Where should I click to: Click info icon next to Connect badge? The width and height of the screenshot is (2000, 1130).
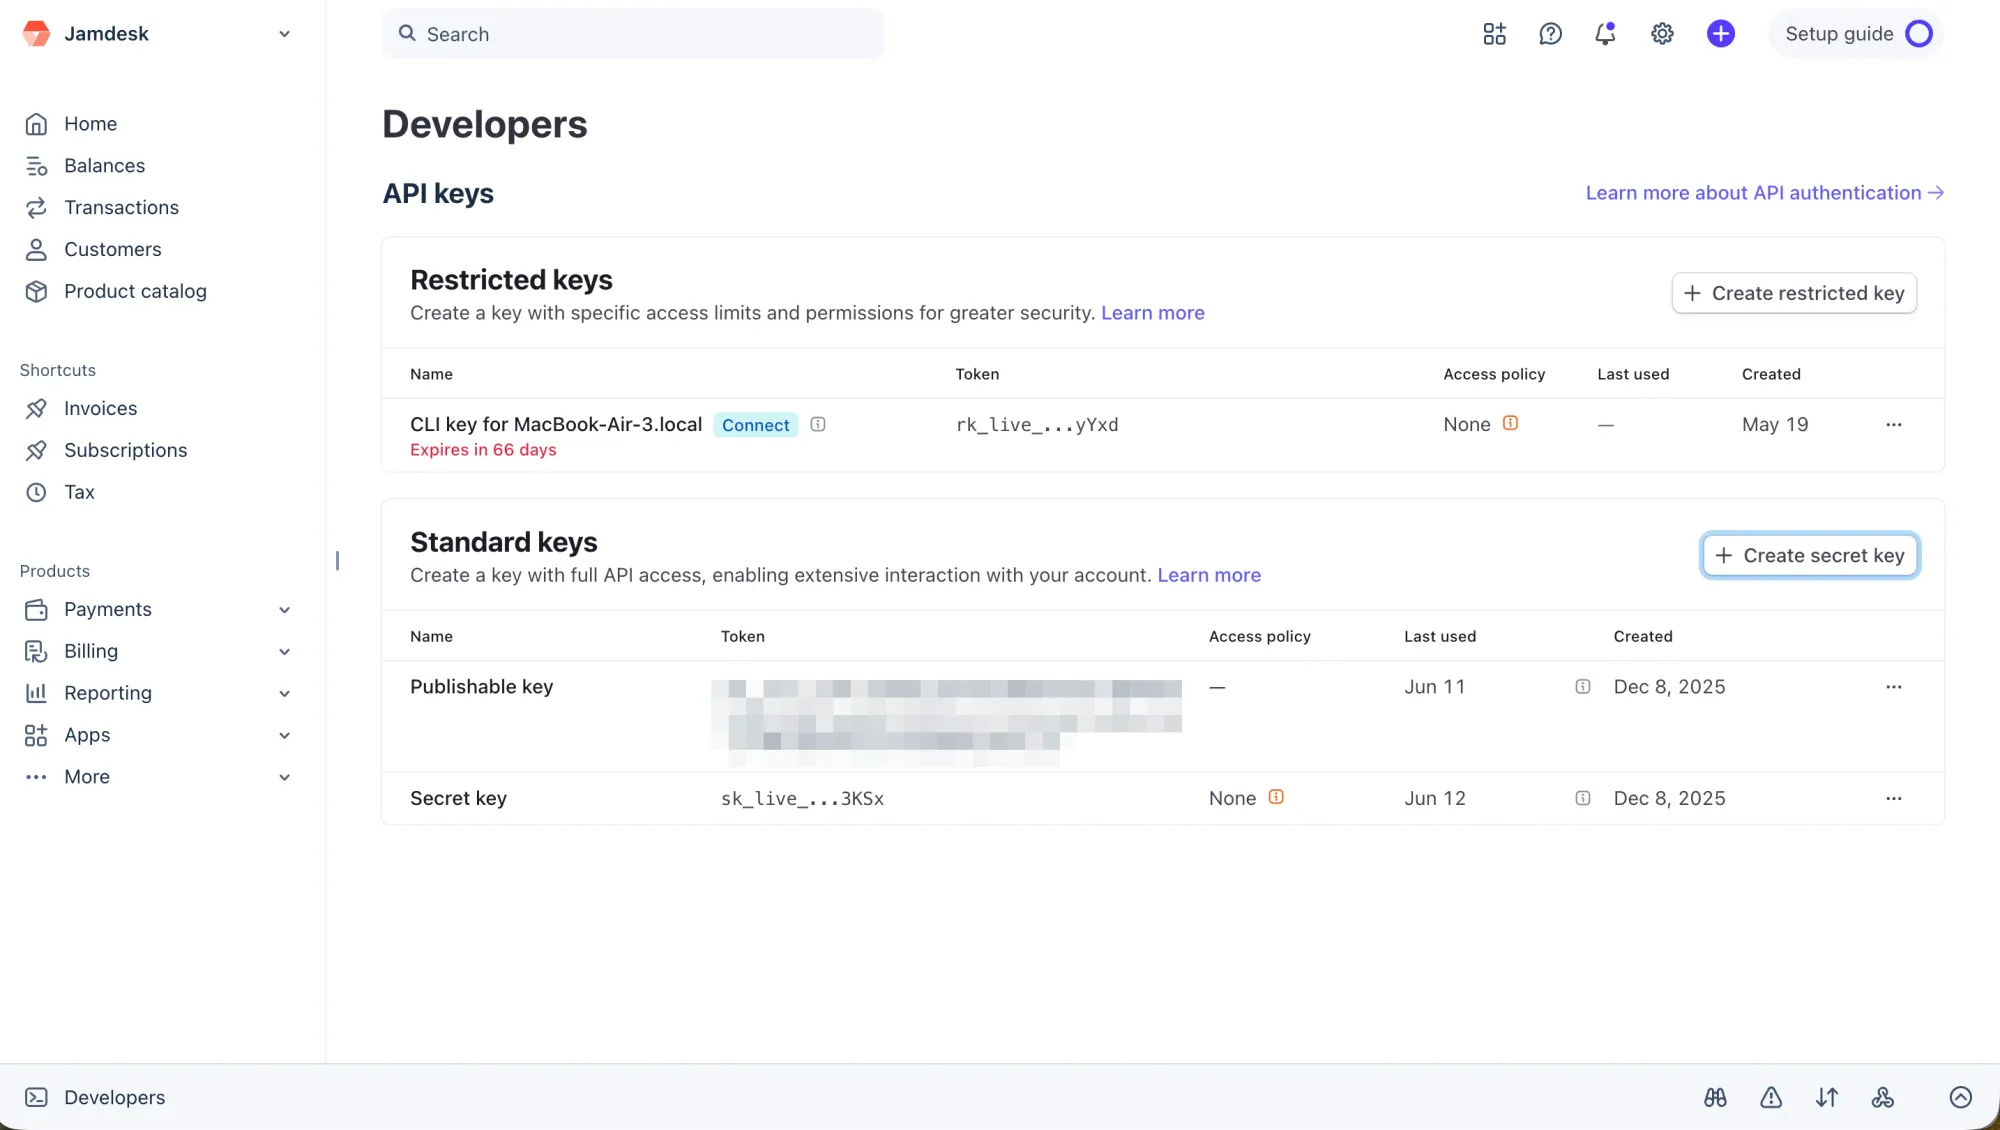(x=818, y=425)
